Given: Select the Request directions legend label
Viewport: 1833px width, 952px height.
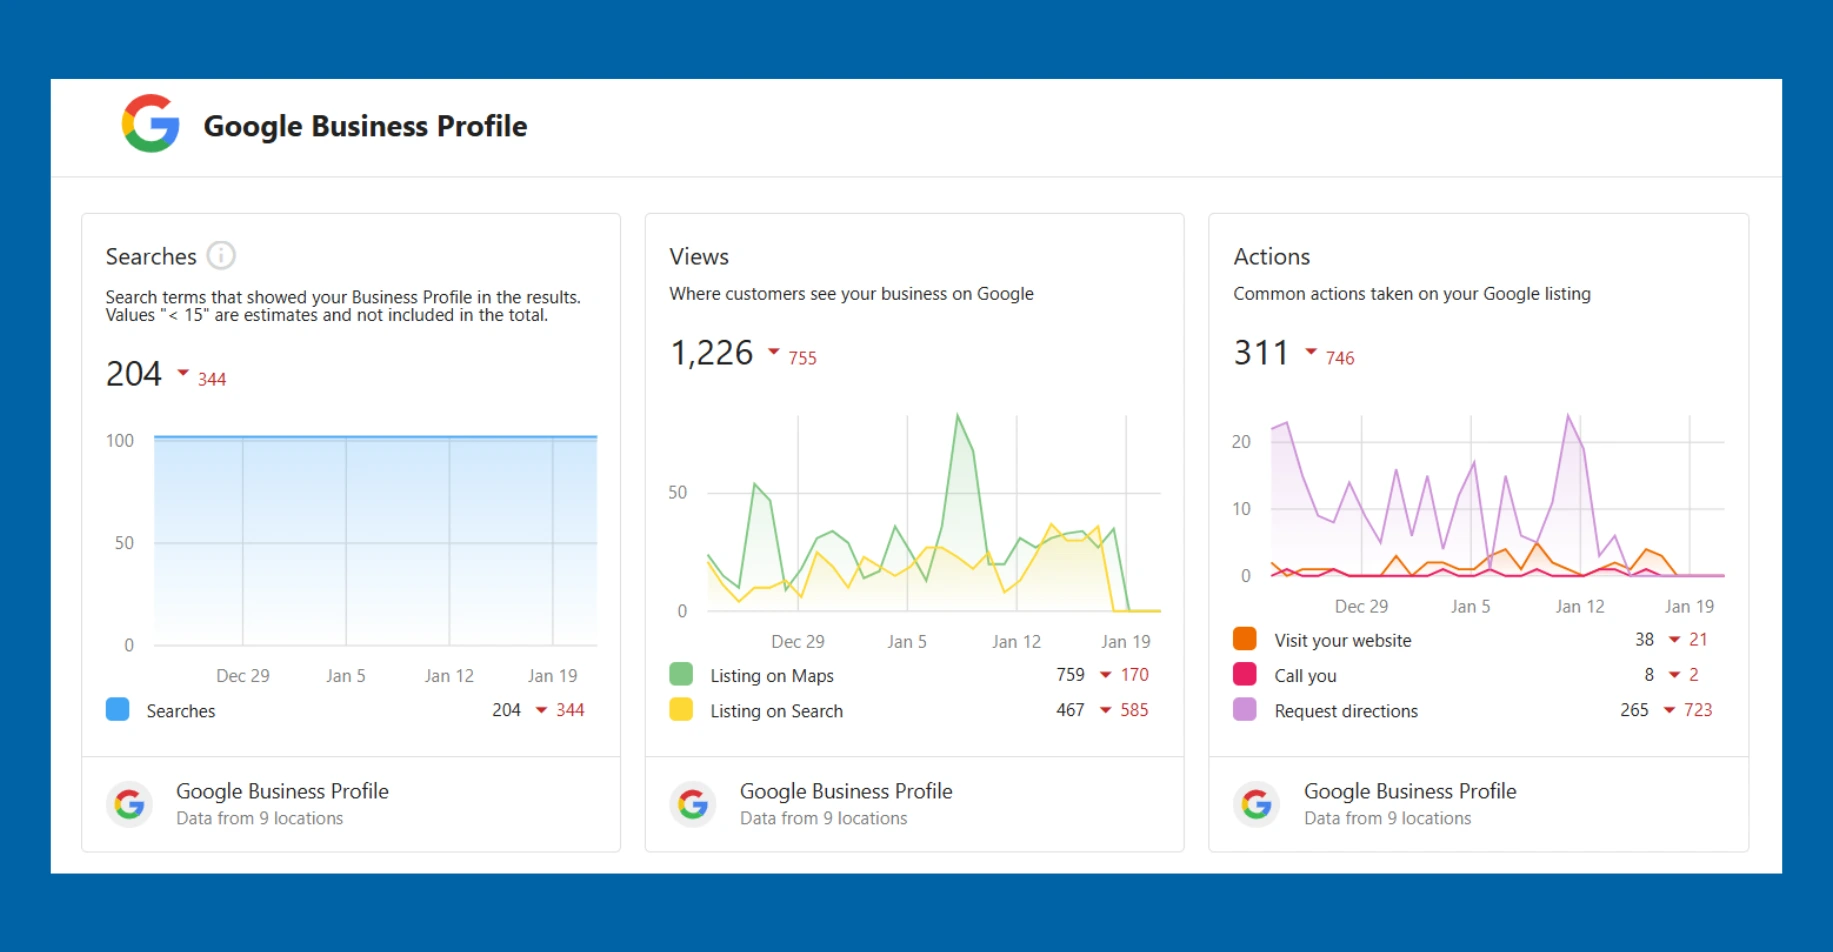Looking at the screenshot, I should point(1346,711).
